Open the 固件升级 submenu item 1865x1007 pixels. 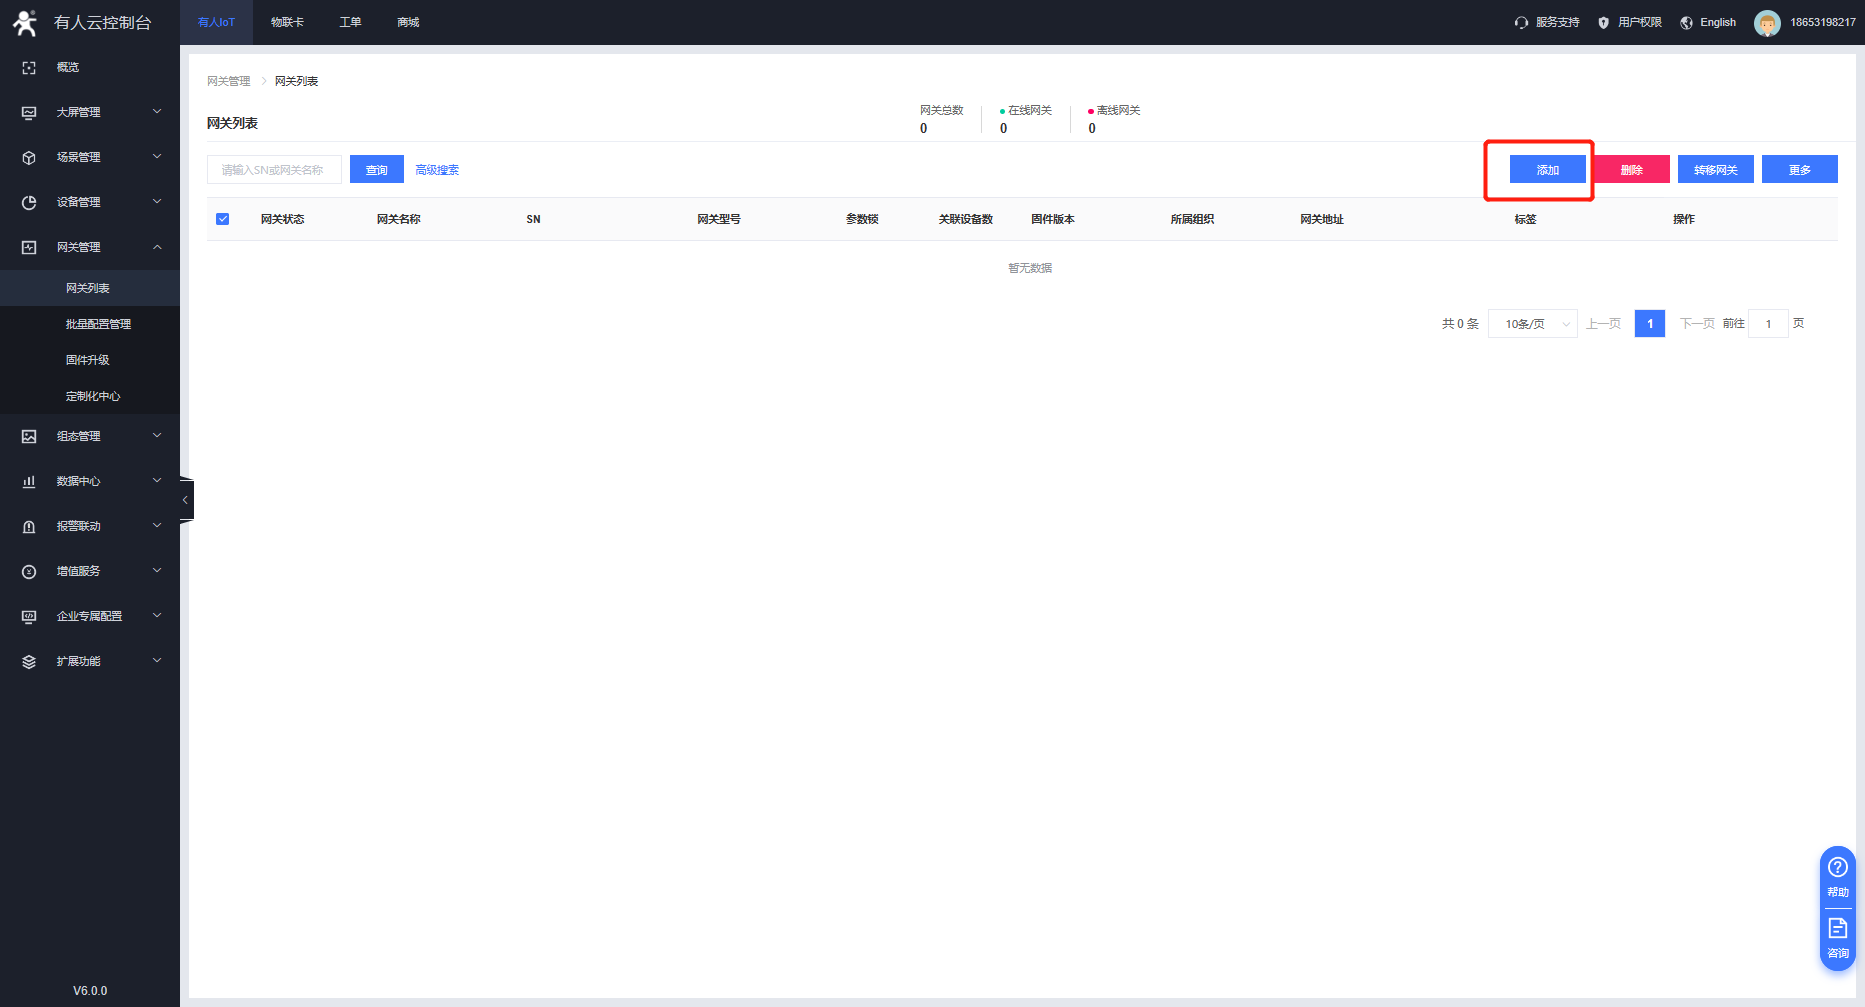coord(88,360)
